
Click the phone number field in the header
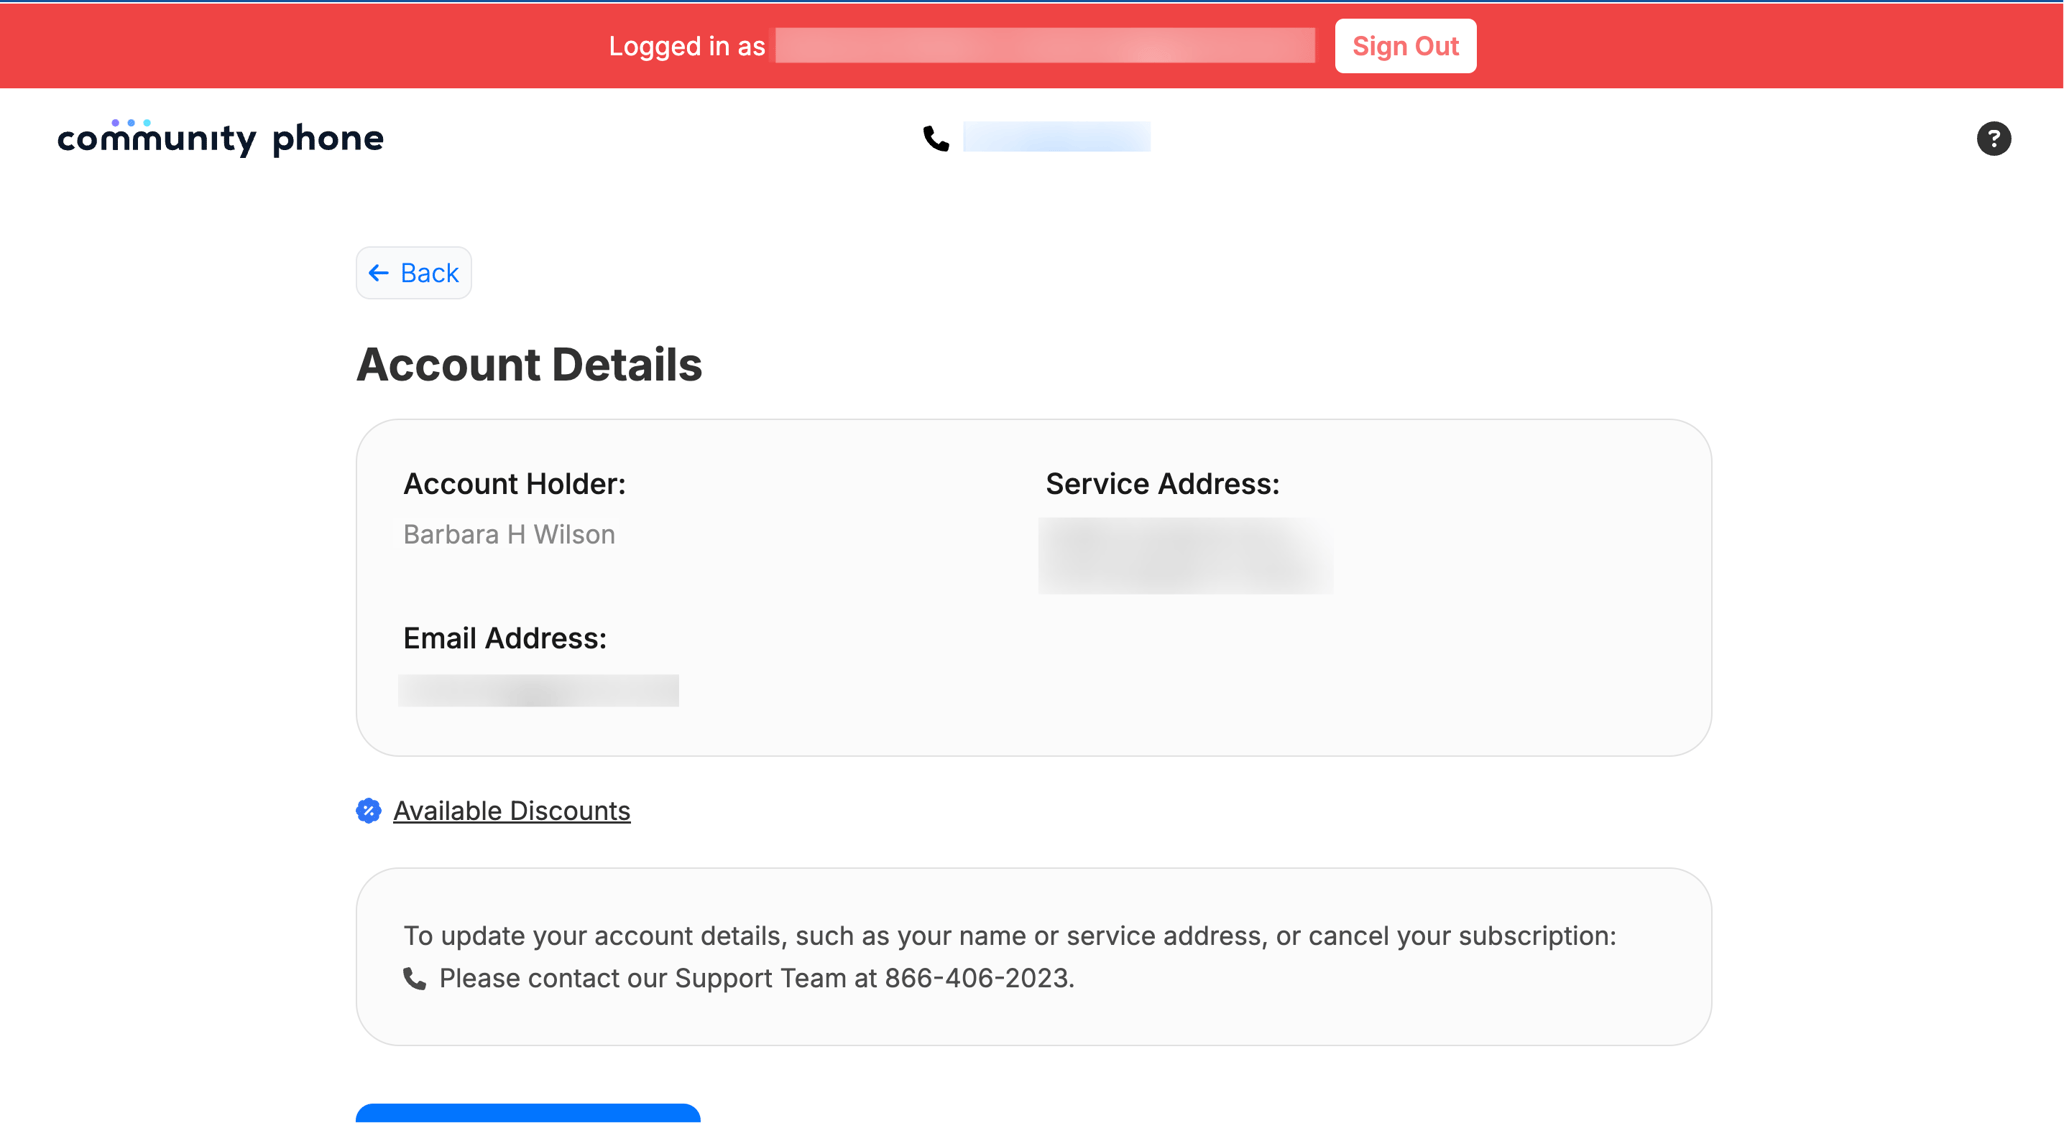click(x=1056, y=136)
